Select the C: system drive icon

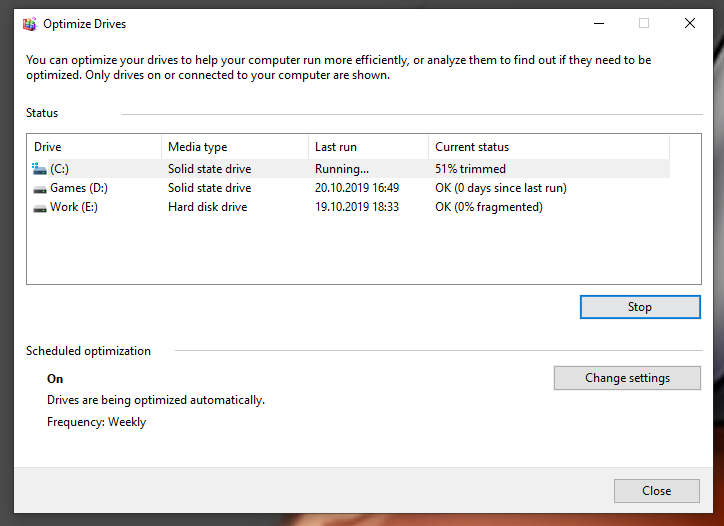tap(39, 169)
